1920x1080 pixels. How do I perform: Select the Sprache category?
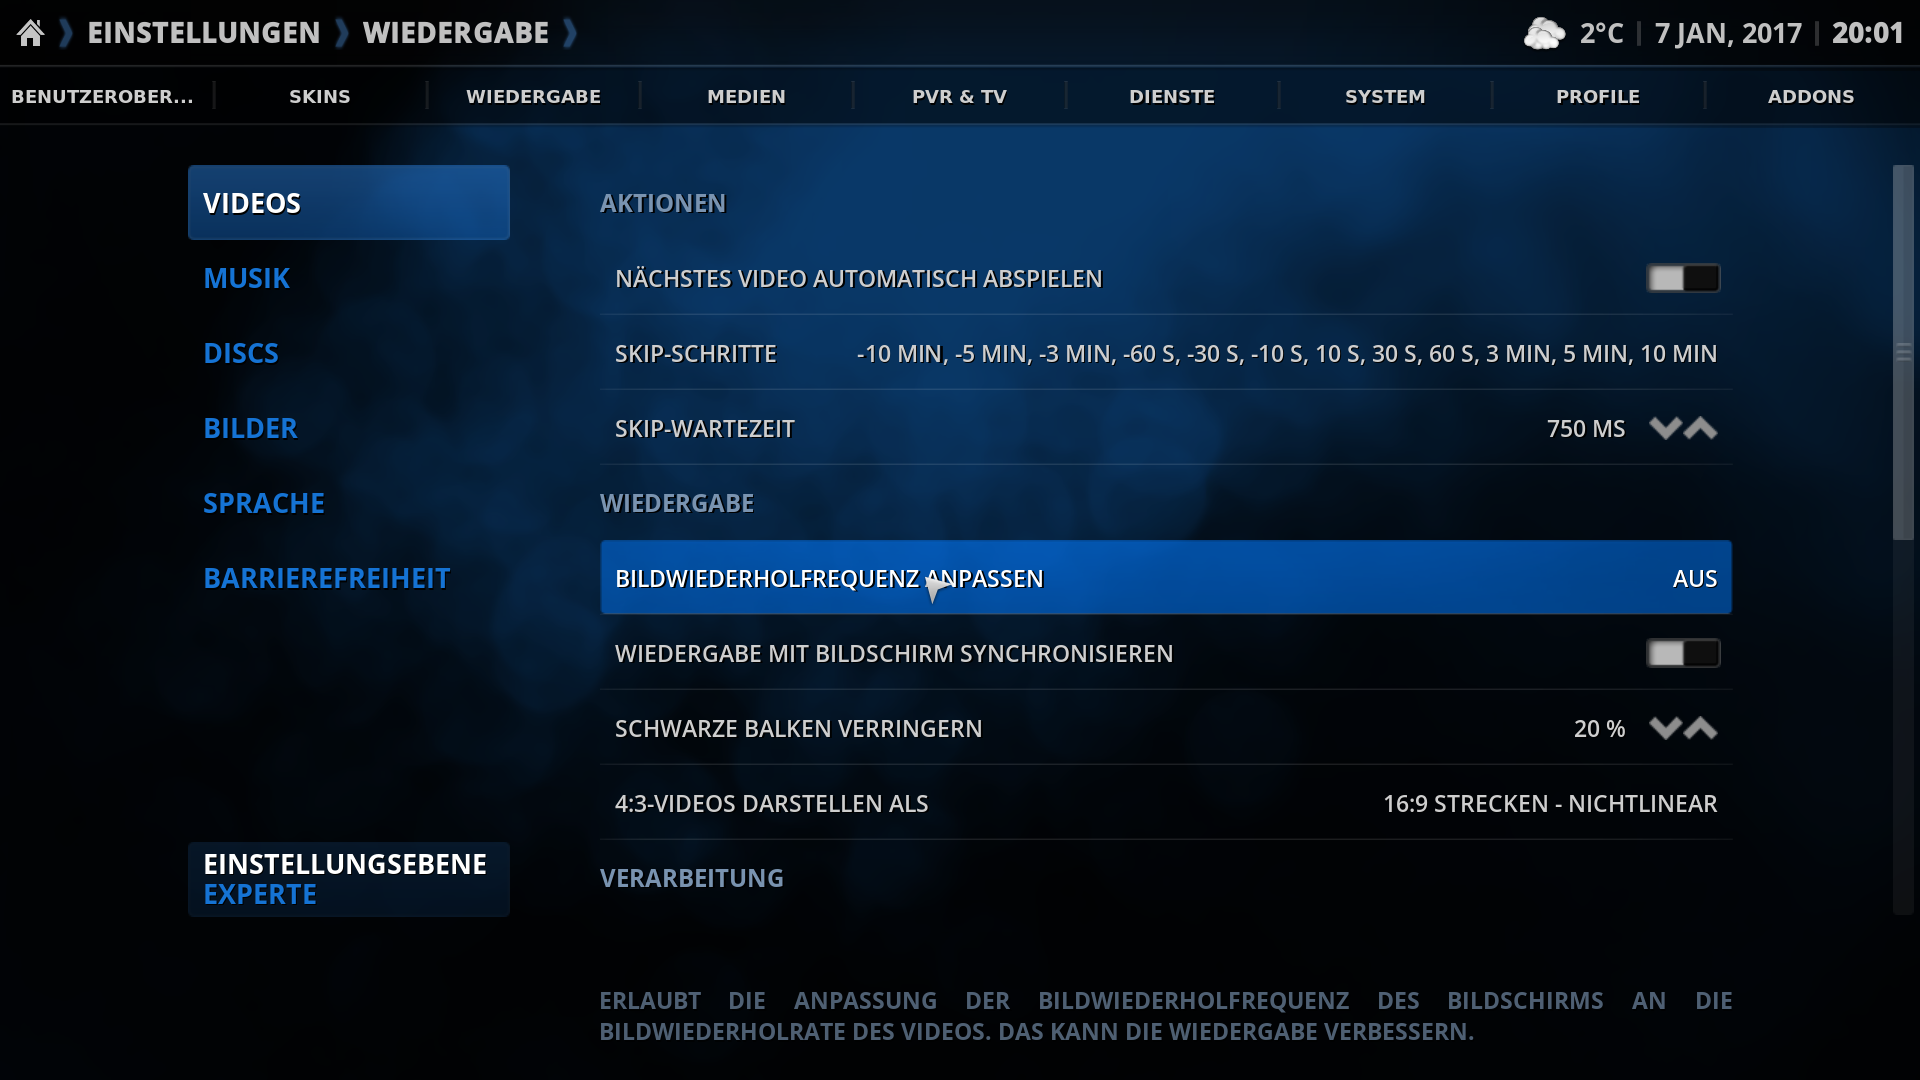(349, 503)
